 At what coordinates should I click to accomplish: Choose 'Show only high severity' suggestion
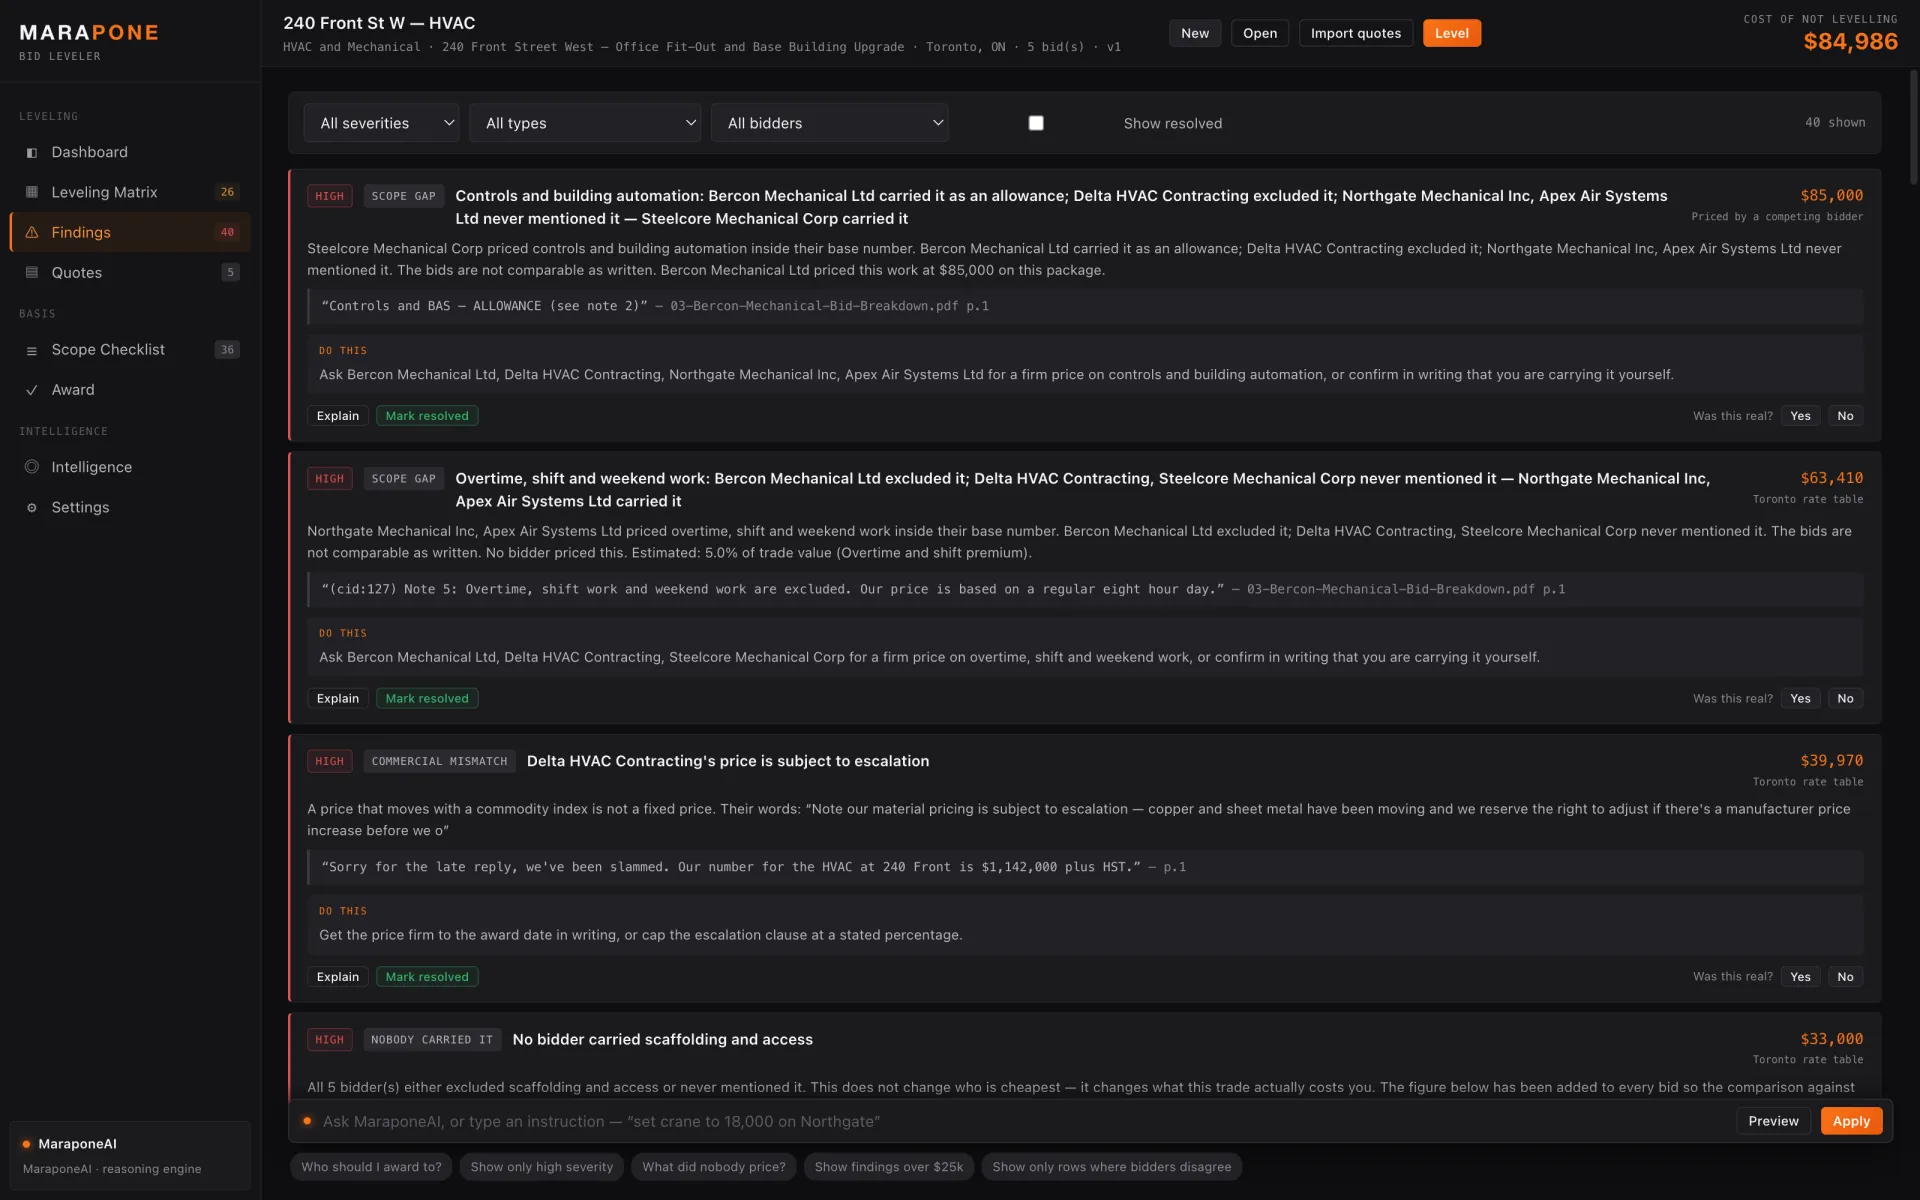click(x=542, y=1167)
